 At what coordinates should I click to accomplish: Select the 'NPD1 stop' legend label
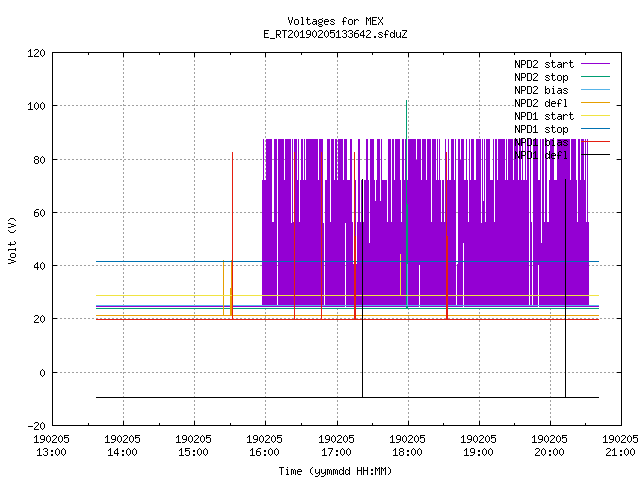point(541,129)
